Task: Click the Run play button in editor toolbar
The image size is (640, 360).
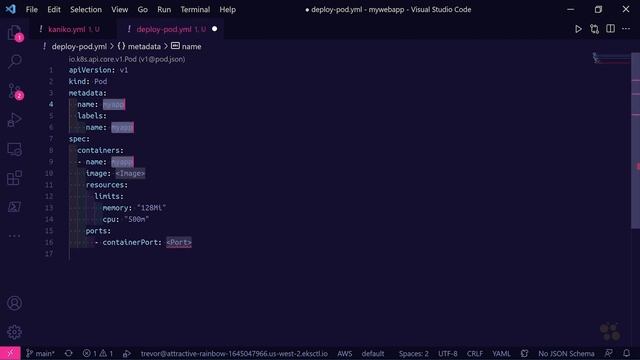Action: pyautogui.click(x=578, y=29)
